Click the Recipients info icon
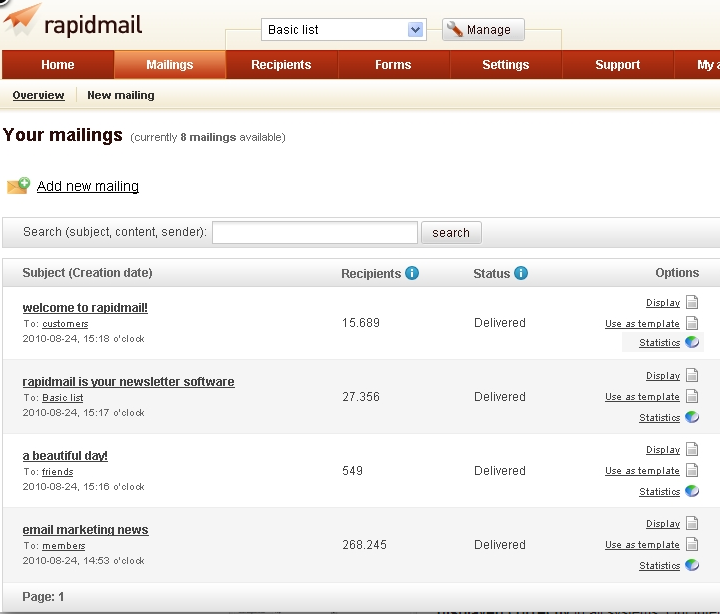Viewport: 720px width, 614px height. click(x=412, y=273)
